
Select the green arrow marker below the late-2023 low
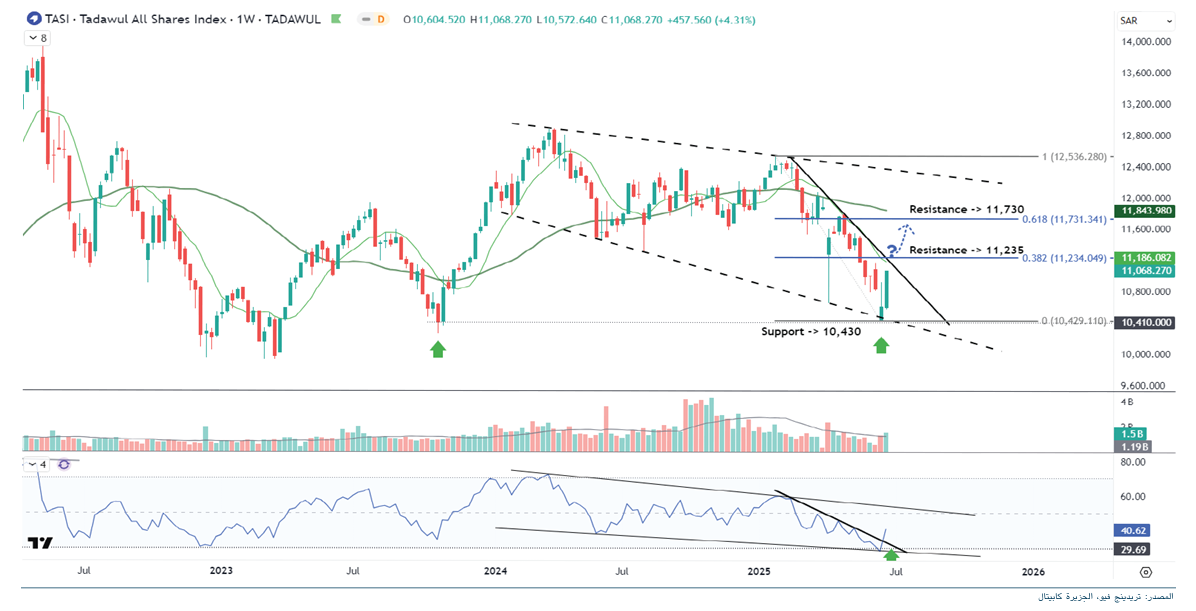tap(438, 349)
